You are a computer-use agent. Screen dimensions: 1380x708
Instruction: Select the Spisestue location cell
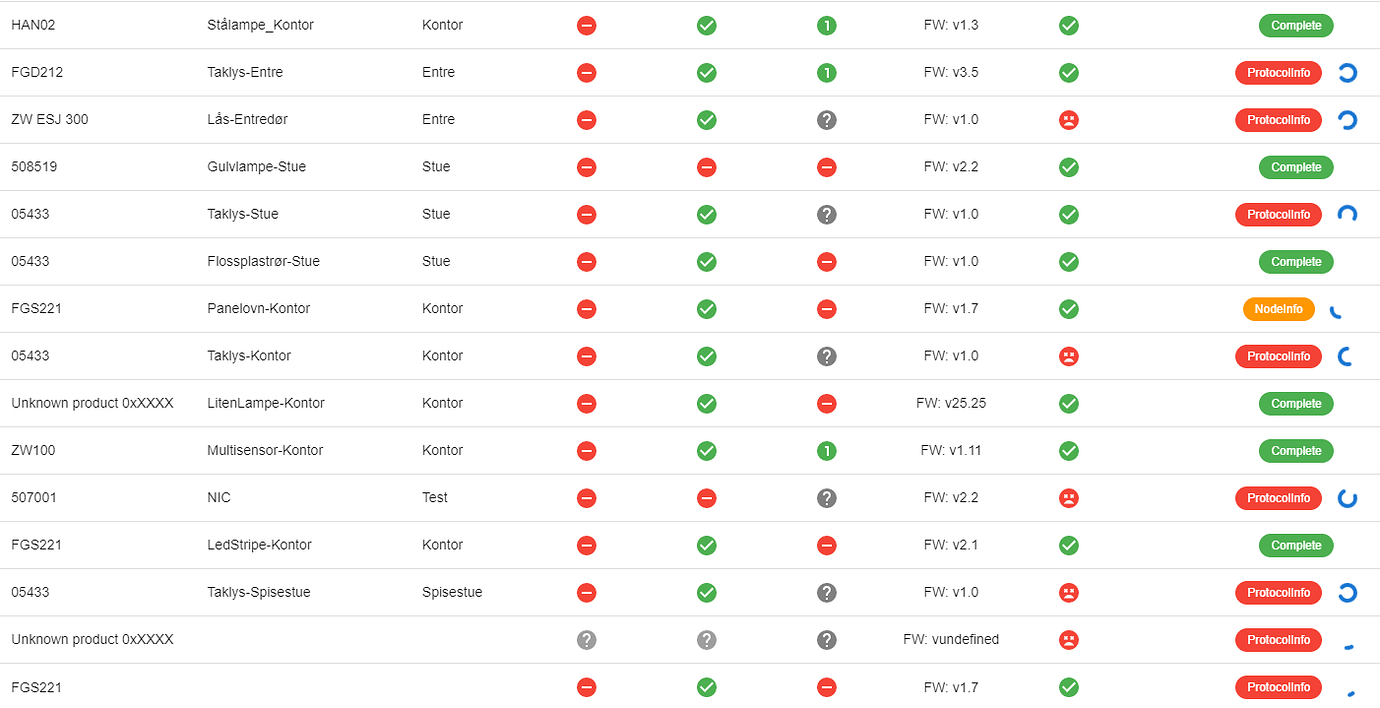click(x=452, y=593)
